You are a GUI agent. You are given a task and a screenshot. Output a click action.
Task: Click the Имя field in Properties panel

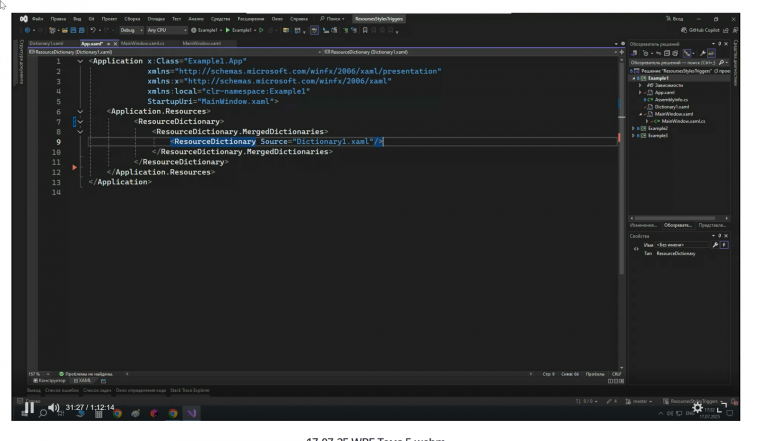[682, 245]
